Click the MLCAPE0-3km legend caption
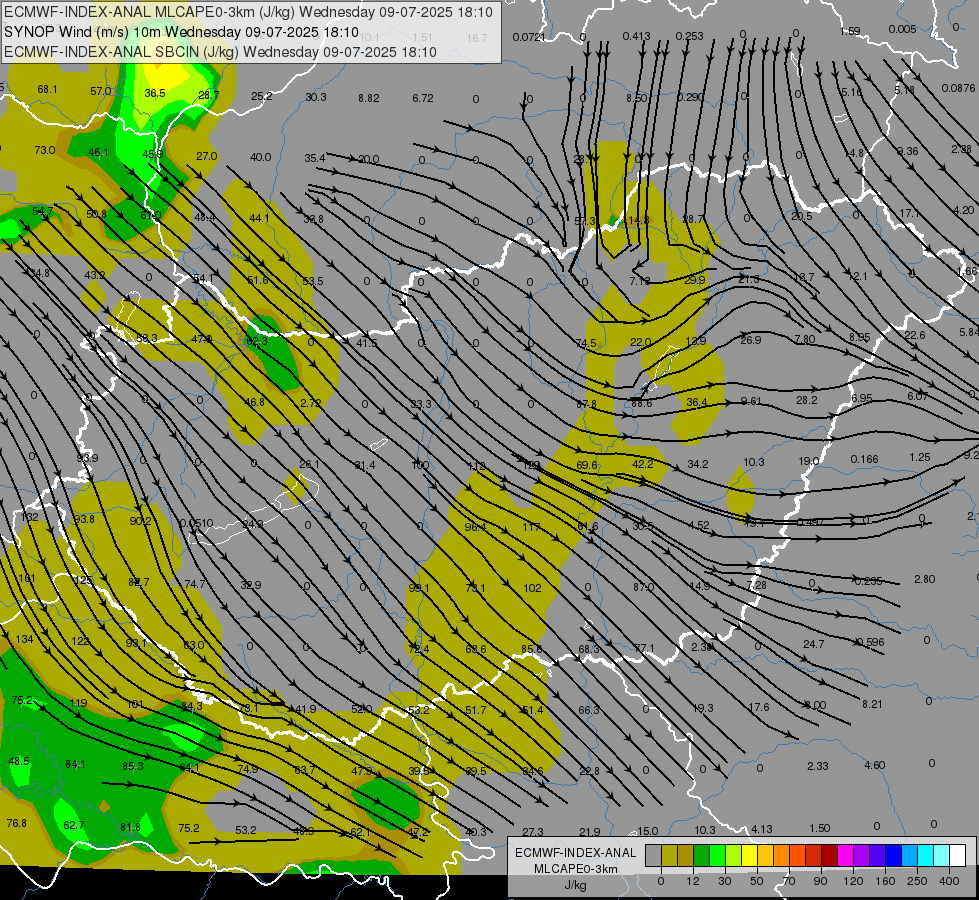 [576, 869]
